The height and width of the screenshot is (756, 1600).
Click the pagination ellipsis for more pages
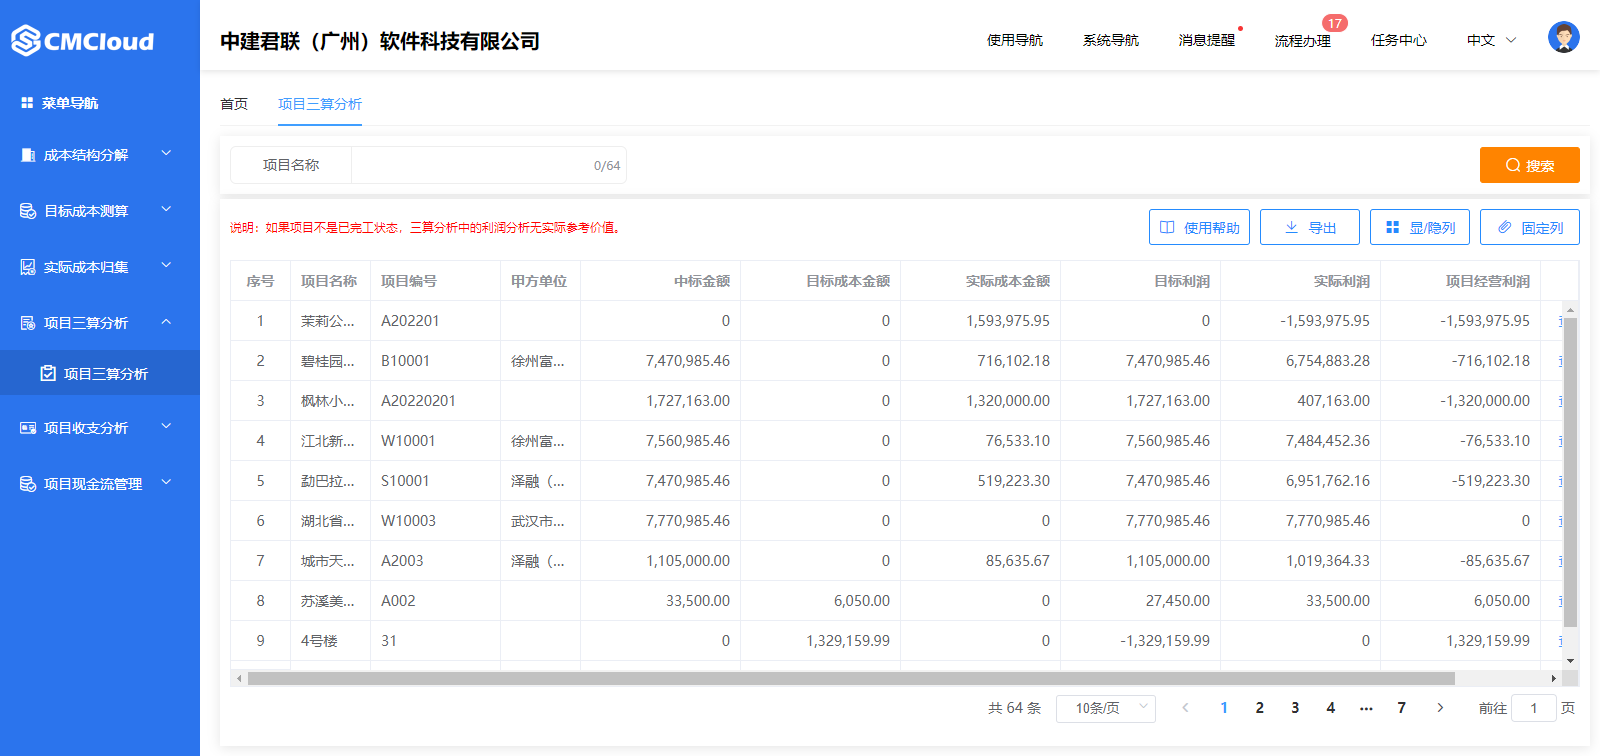(x=1366, y=708)
